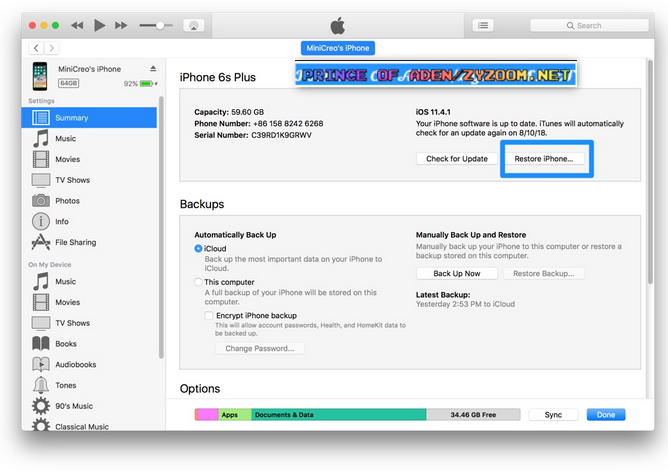Open the Classical Music playlist
The width and height of the screenshot is (668, 472).
click(89, 426)
